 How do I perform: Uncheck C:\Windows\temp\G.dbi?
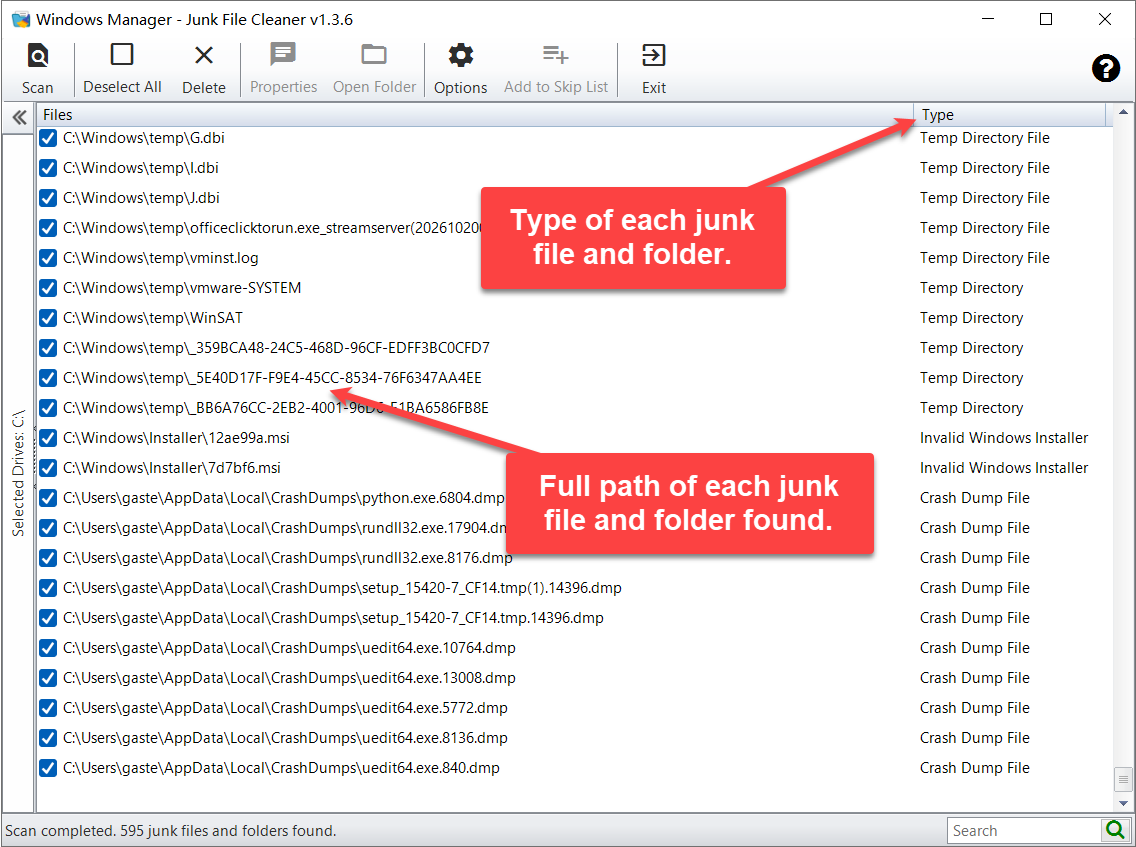coord(48,138)
